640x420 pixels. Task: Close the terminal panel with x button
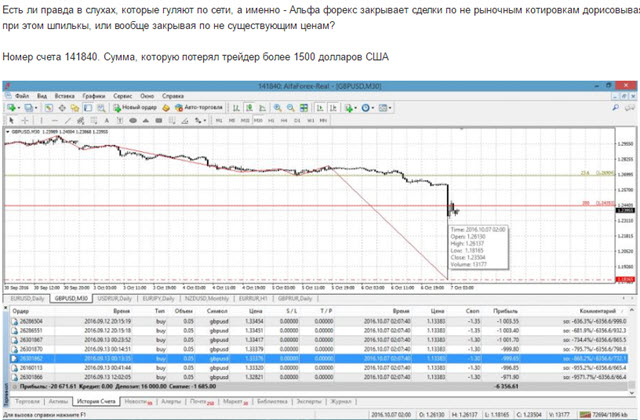(6, 307)
